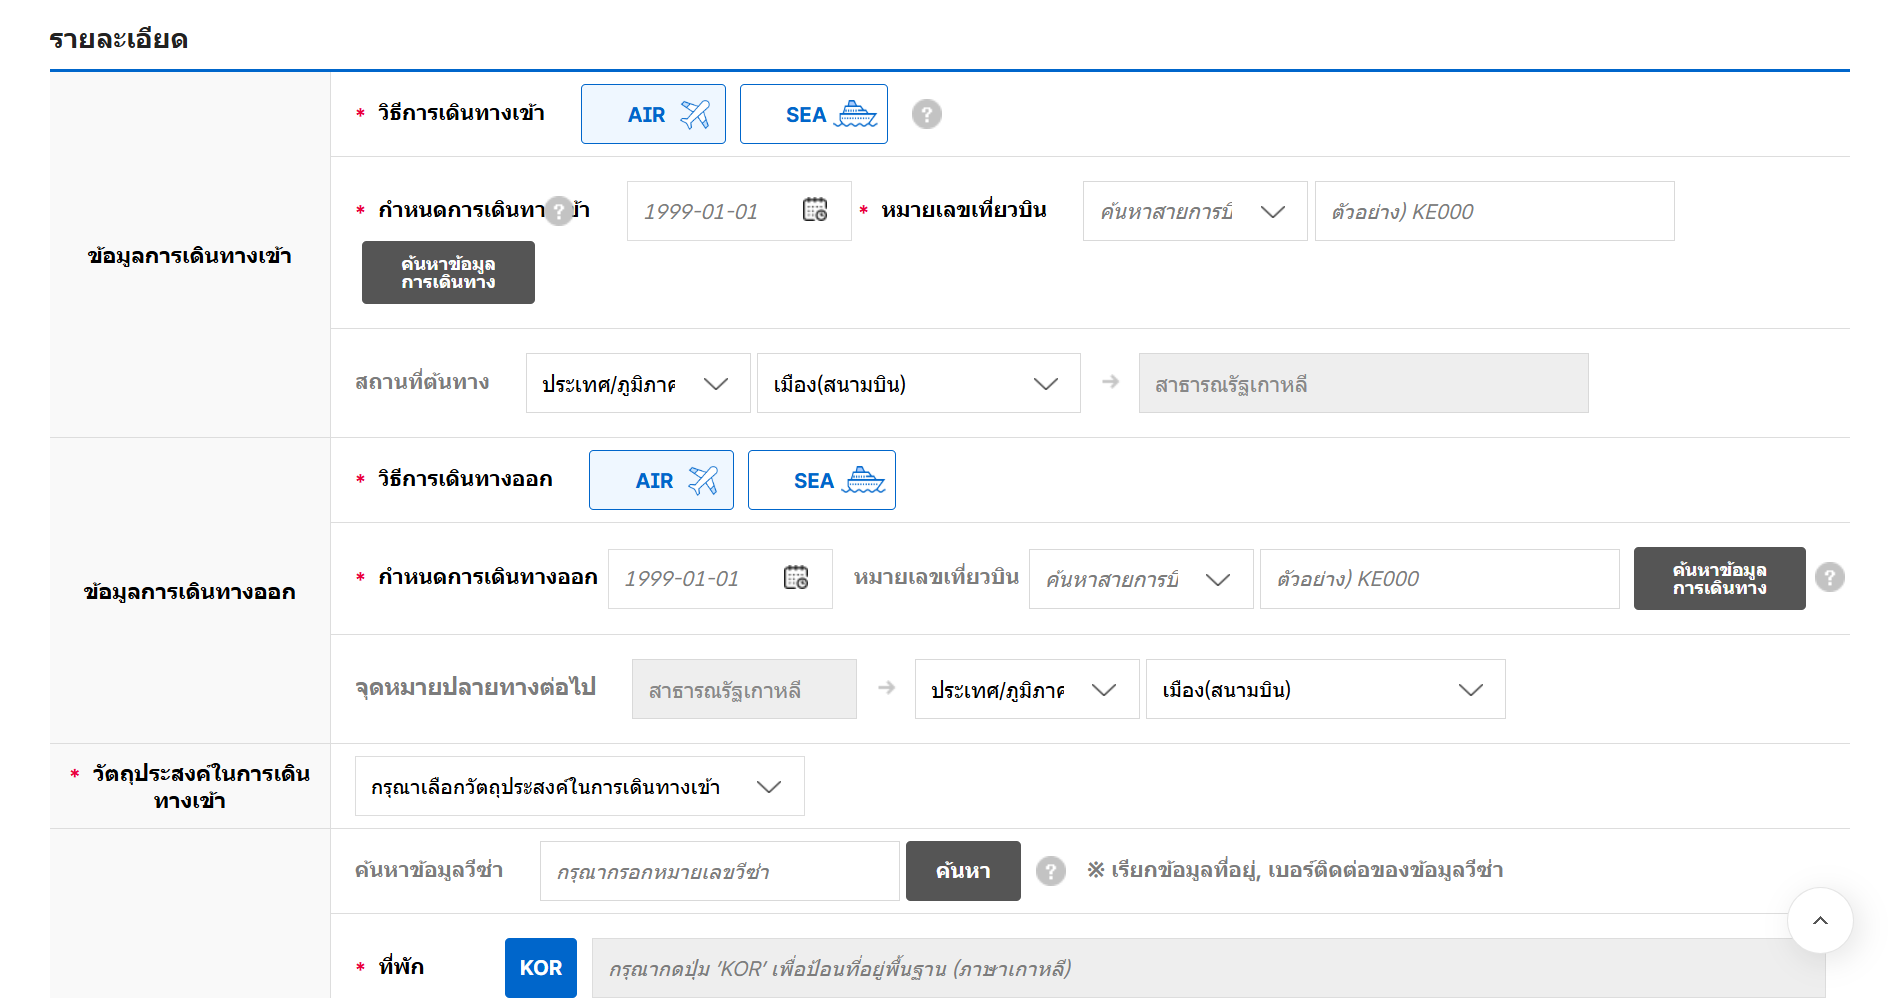Click help icon over the entry schedule label

[559, 211]
